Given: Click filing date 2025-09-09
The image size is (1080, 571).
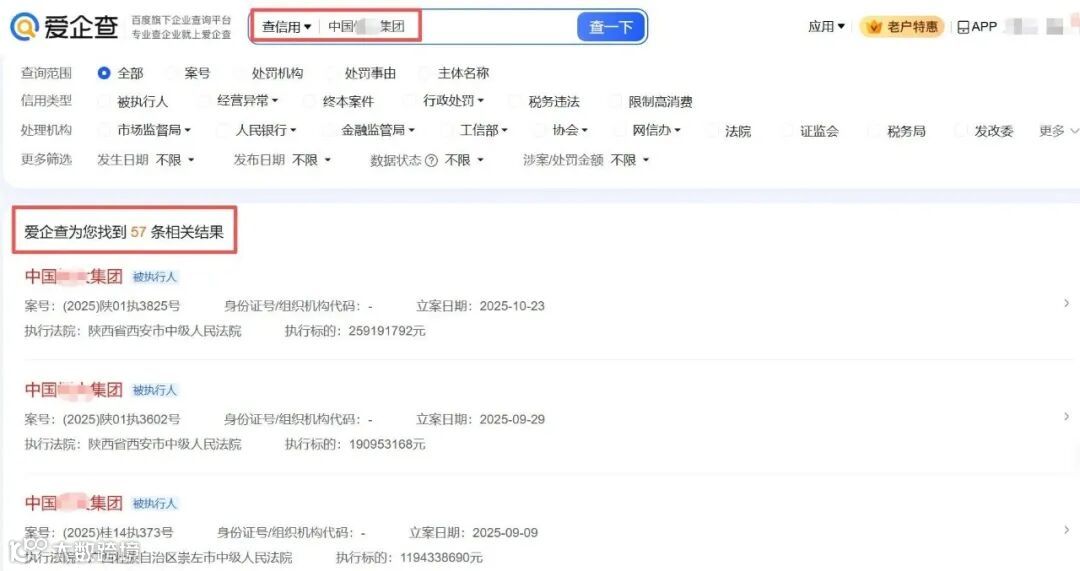Looking at the screenshot, I should point(505,532).
